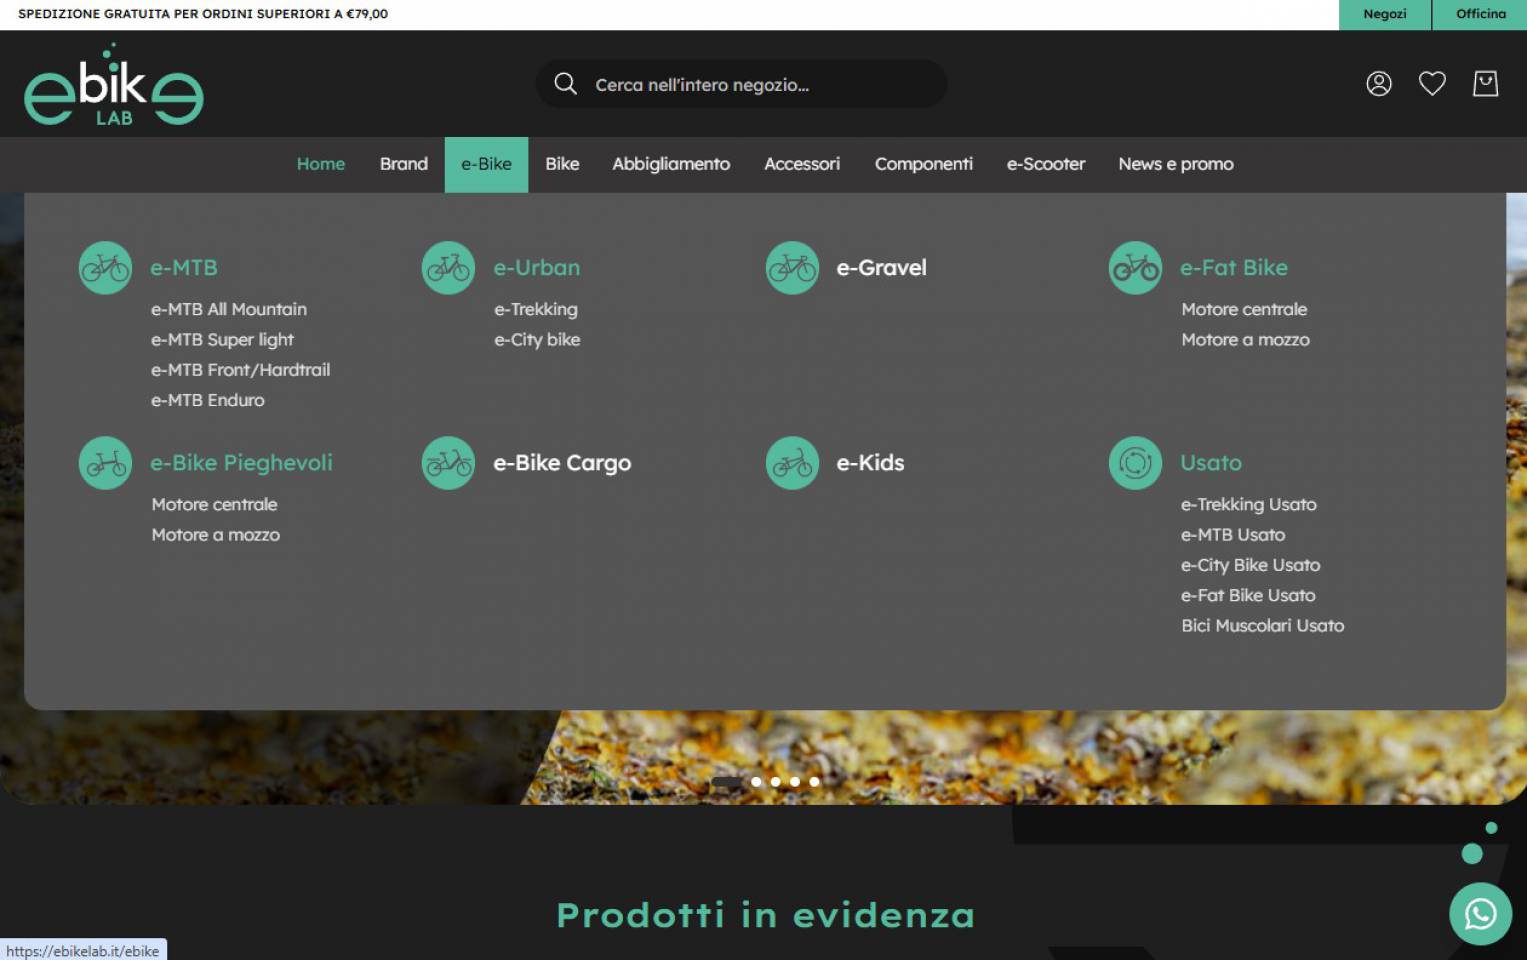The width and height of the screenshot is (1527, 960).
Task: Click the e-Bike Cargo icon
Action: coord(448,463)
